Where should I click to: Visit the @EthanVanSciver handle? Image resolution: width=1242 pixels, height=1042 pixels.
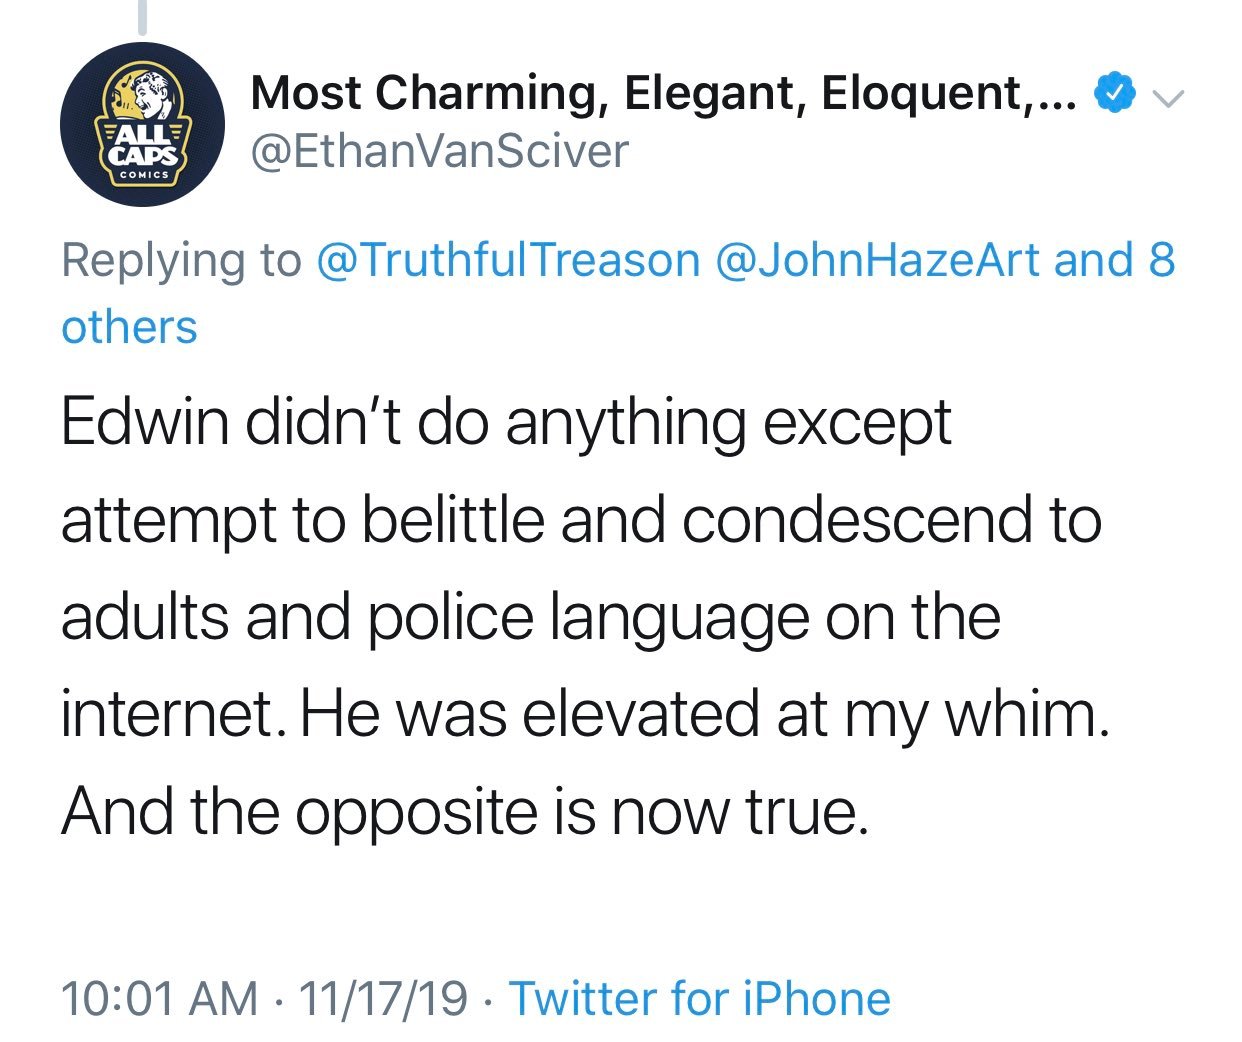[x=440, y=152]
